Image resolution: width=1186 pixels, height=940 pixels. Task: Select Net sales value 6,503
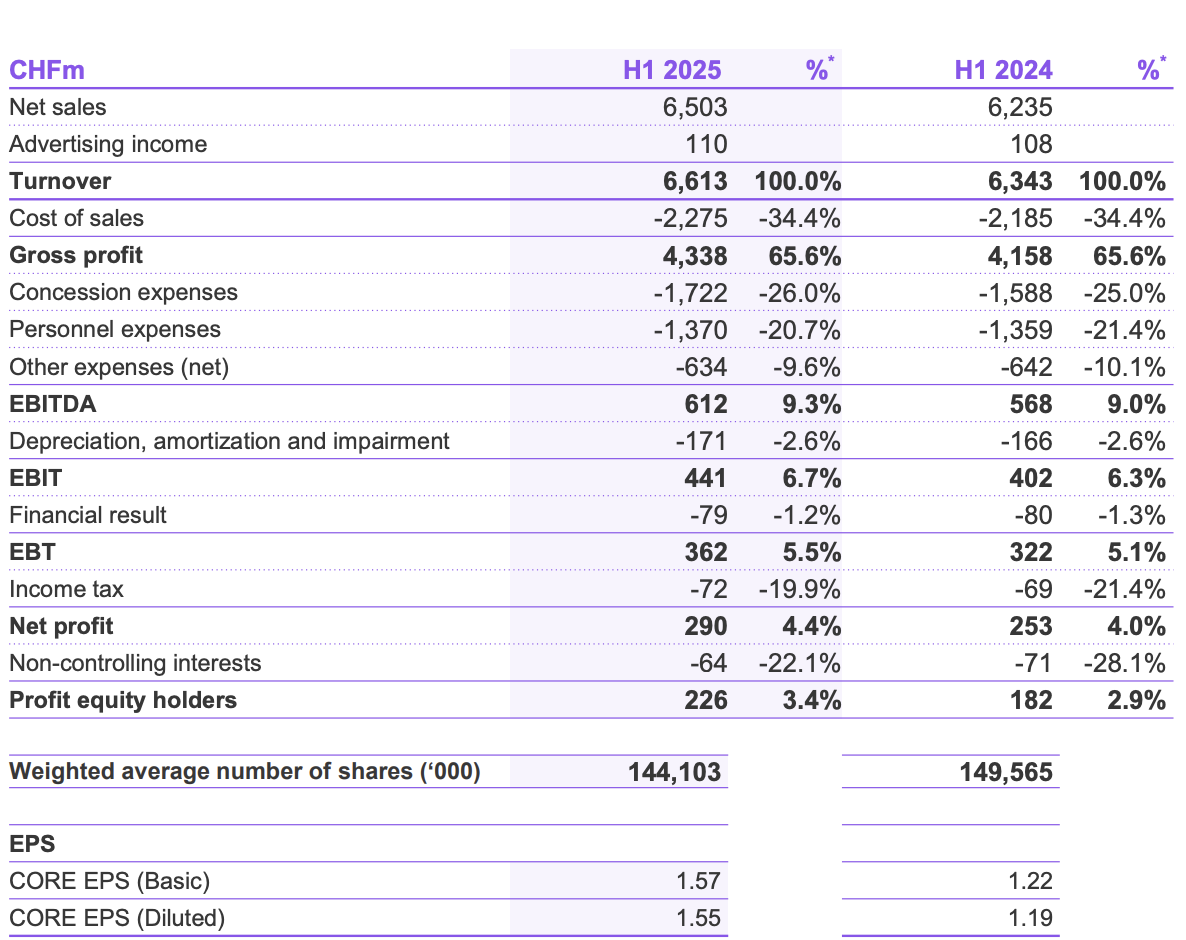[x=694, y=107]
